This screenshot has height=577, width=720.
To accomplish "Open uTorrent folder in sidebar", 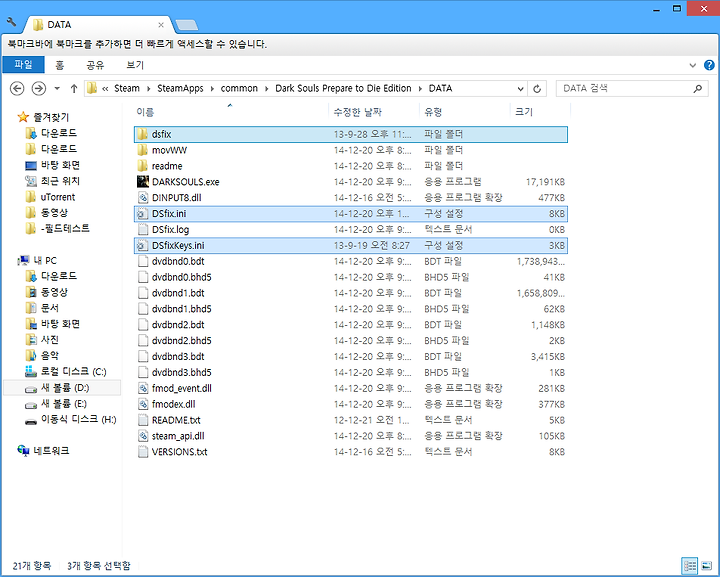I will coord(50,197).
